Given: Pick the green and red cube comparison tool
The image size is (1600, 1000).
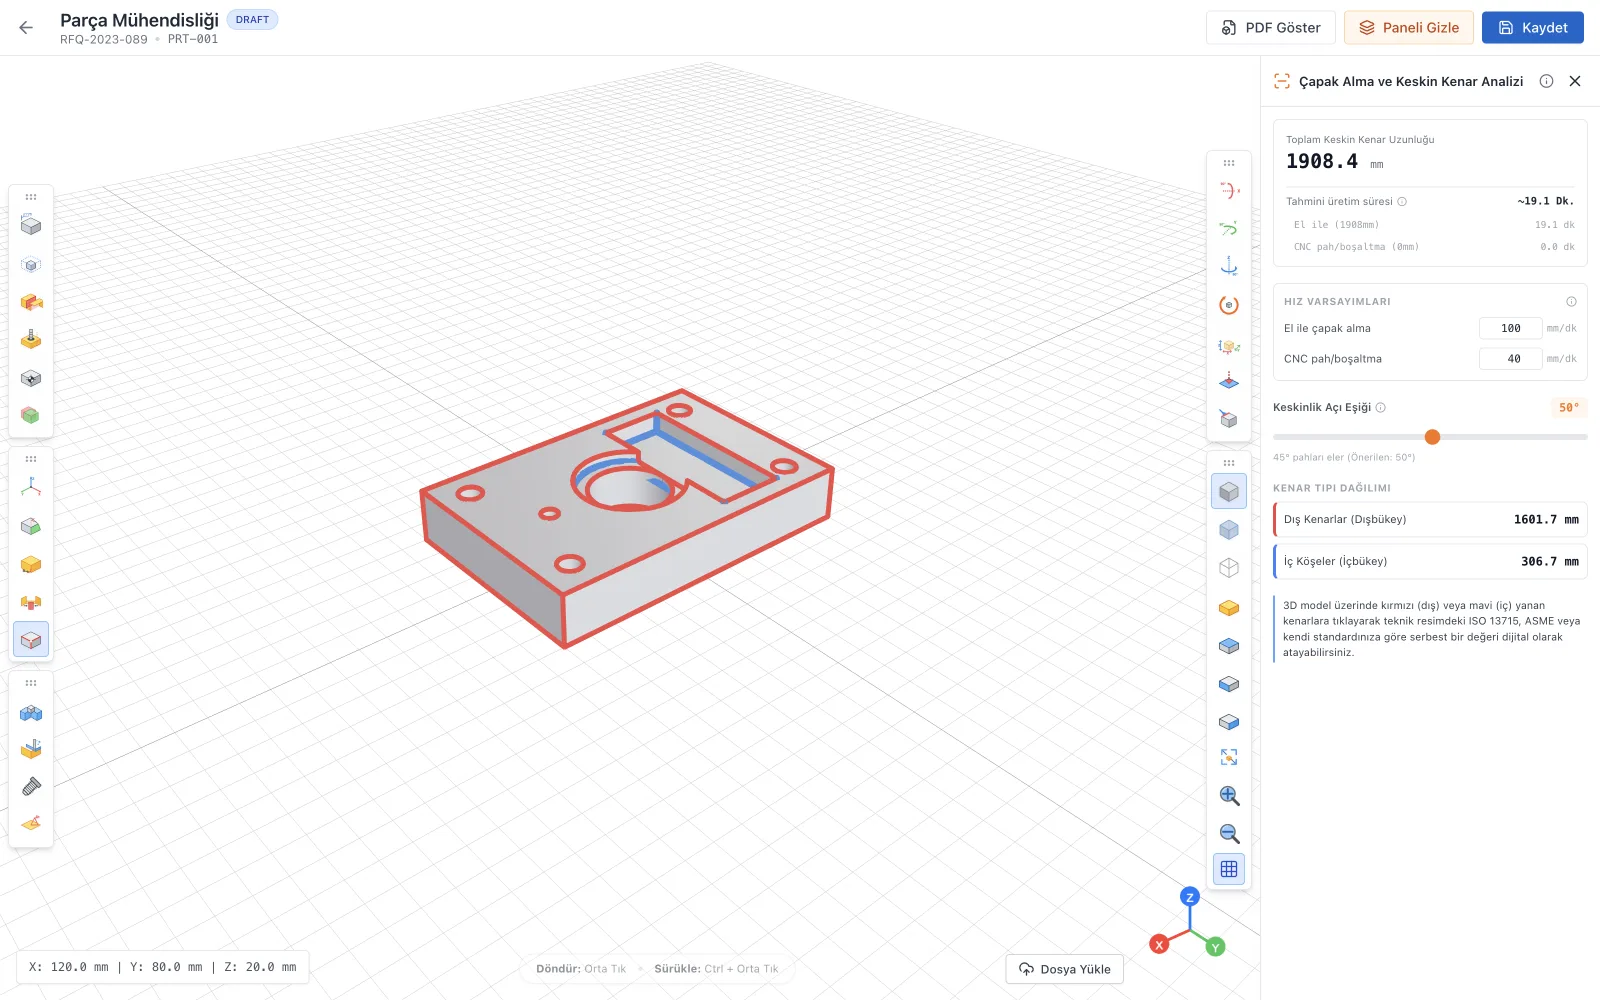Looking at the screenshot, I should pos(31,415).
